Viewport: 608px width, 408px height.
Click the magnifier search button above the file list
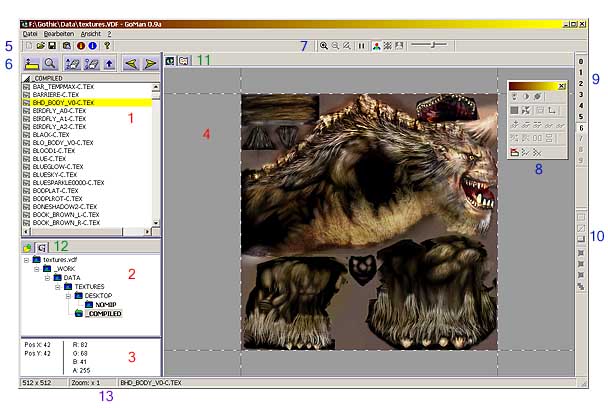(x=50, y=64)
